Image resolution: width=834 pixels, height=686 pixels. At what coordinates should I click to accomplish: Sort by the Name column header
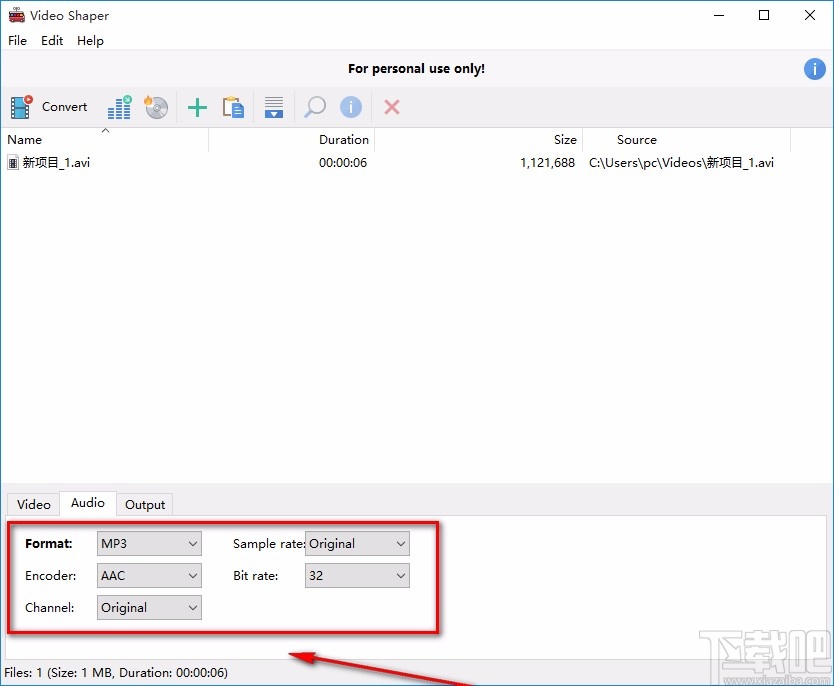coord(105,140)
